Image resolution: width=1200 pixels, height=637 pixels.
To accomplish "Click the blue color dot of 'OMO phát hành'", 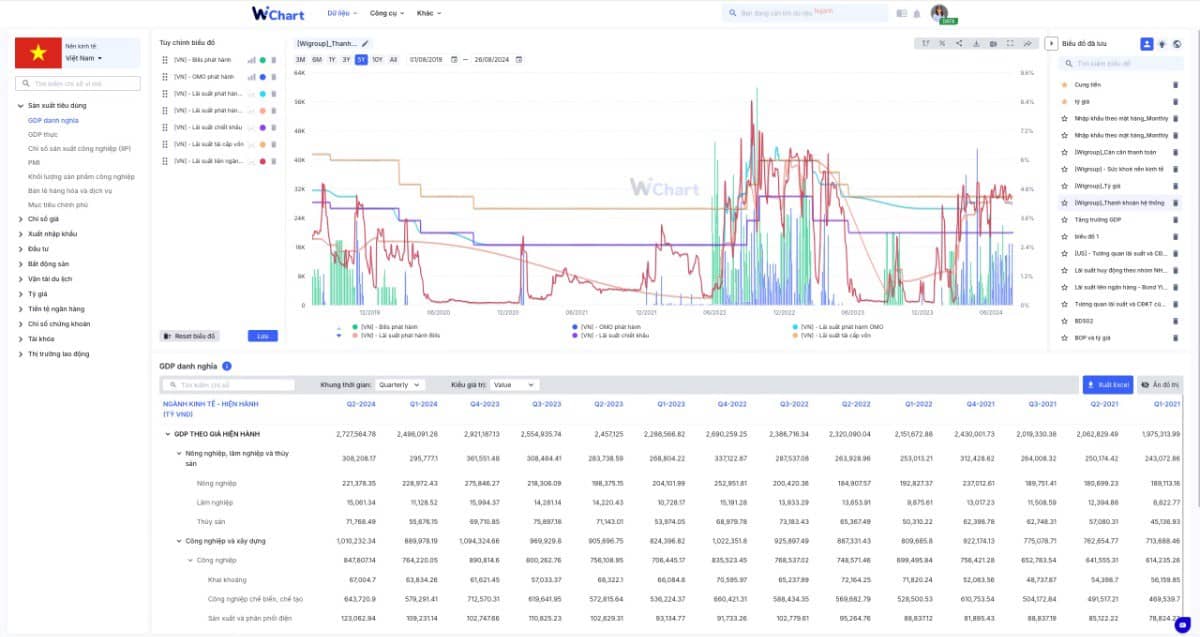I will 262,77.
